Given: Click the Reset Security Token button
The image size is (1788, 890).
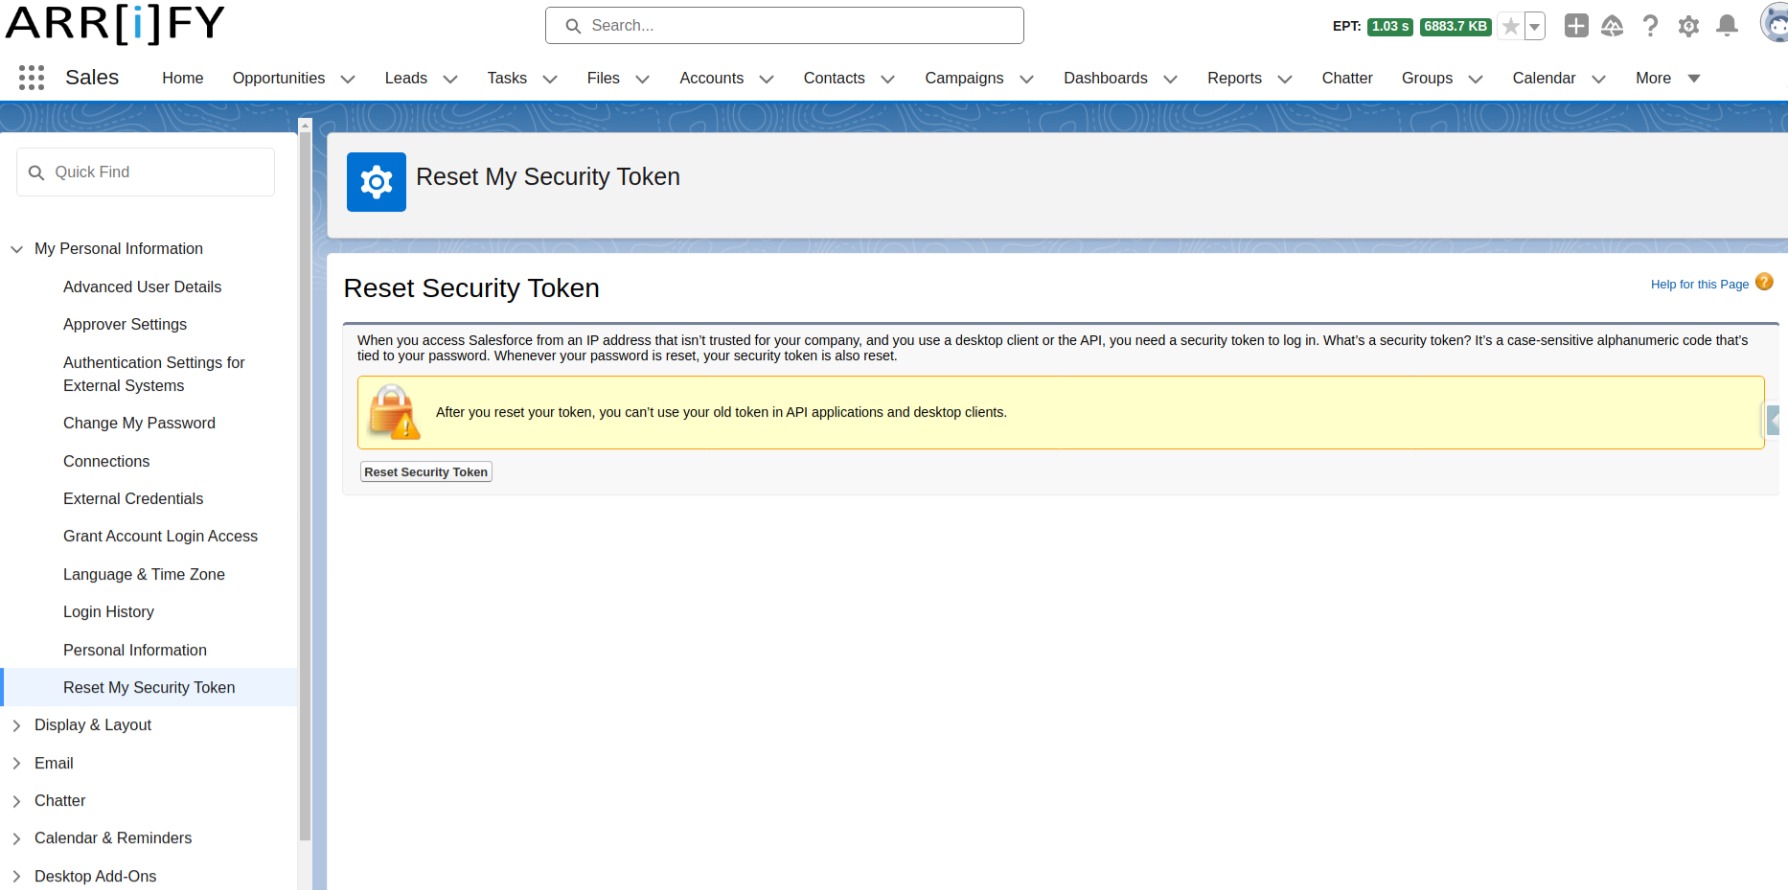Looking at the screenshot, I should pyautogui.click(x=426, y=472).
